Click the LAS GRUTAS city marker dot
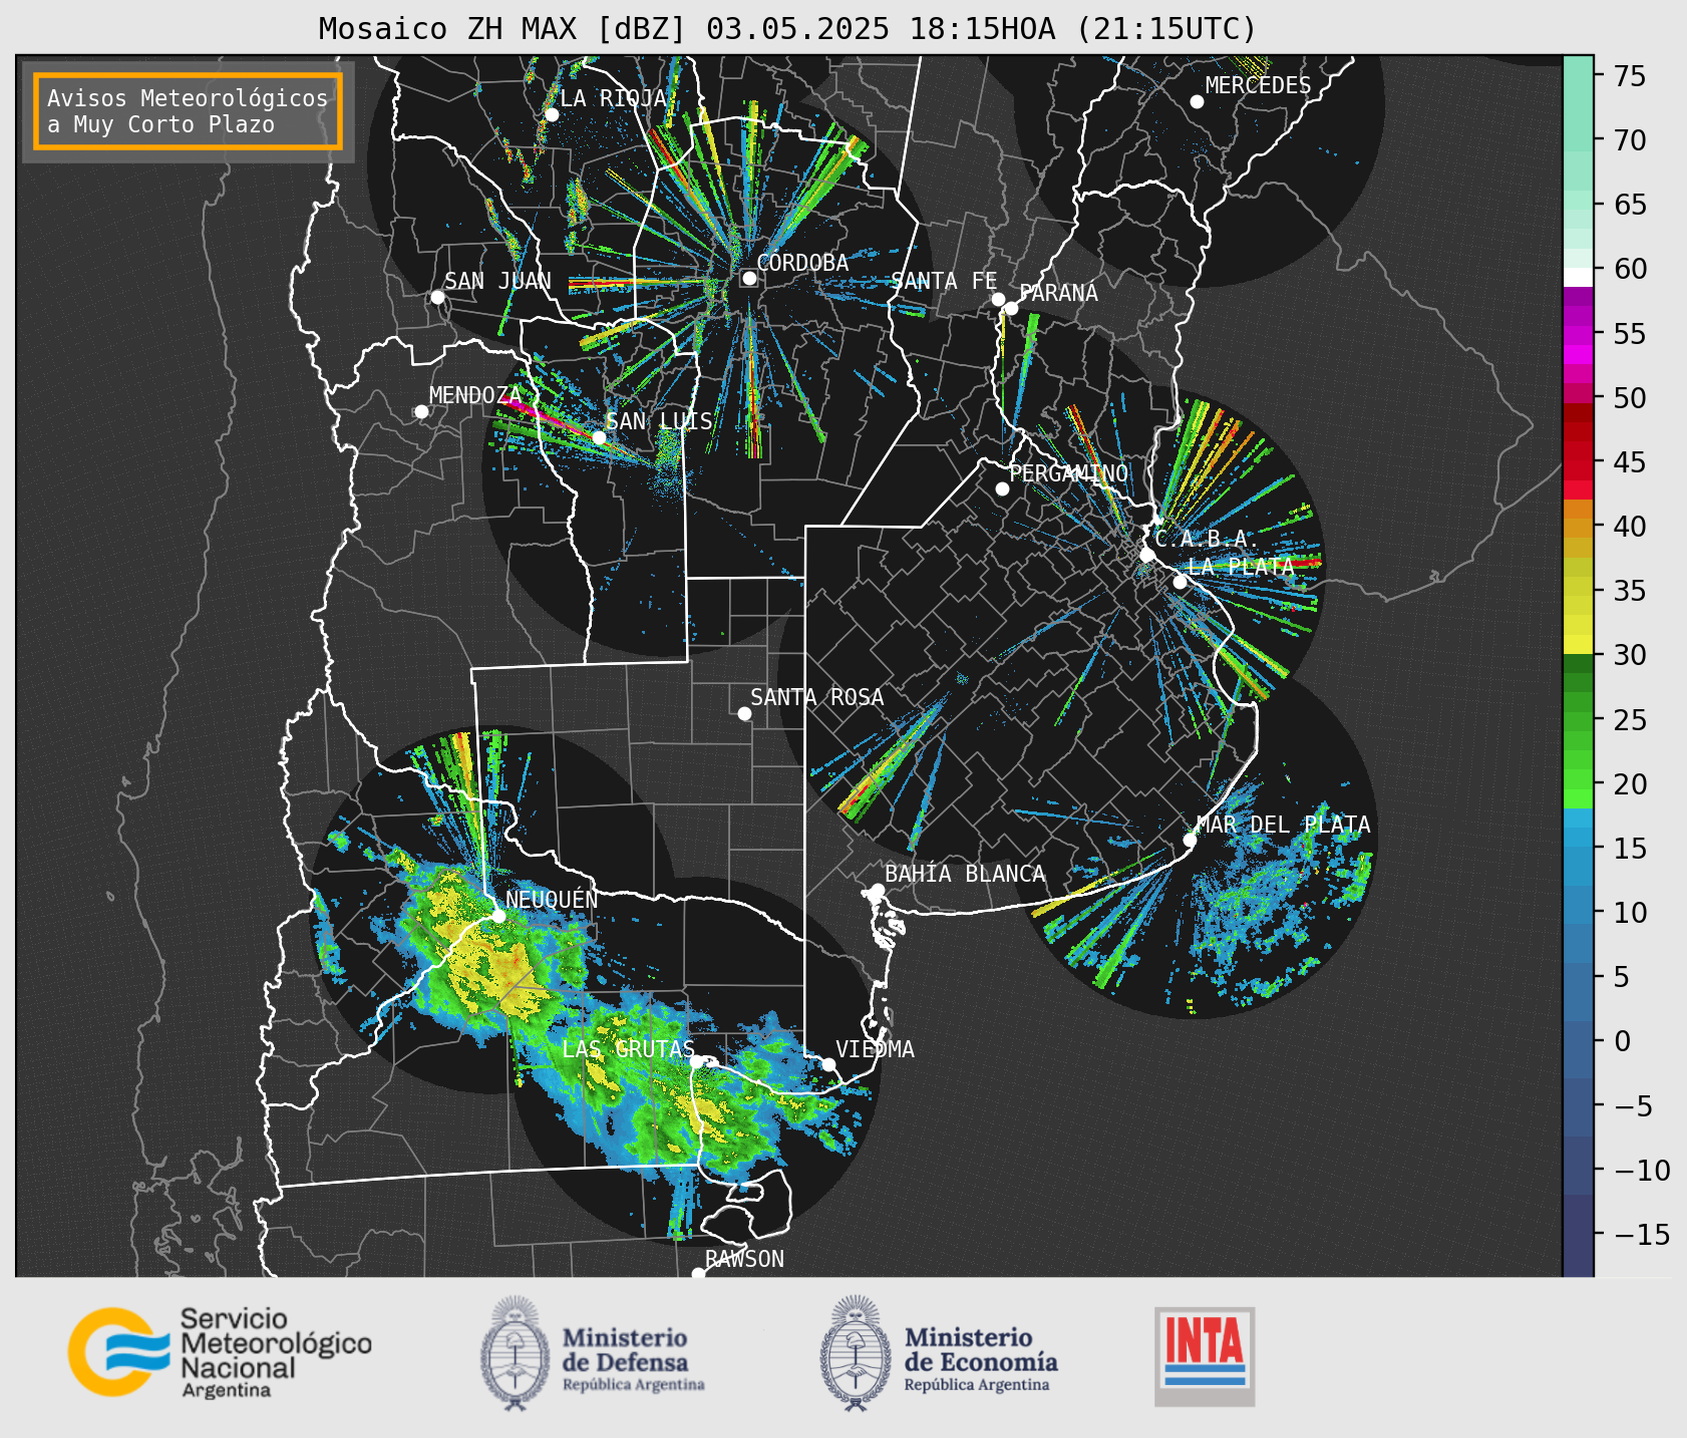Image resolution: width=1687 pixels, height=1438 pixels. click(697, 1062)
